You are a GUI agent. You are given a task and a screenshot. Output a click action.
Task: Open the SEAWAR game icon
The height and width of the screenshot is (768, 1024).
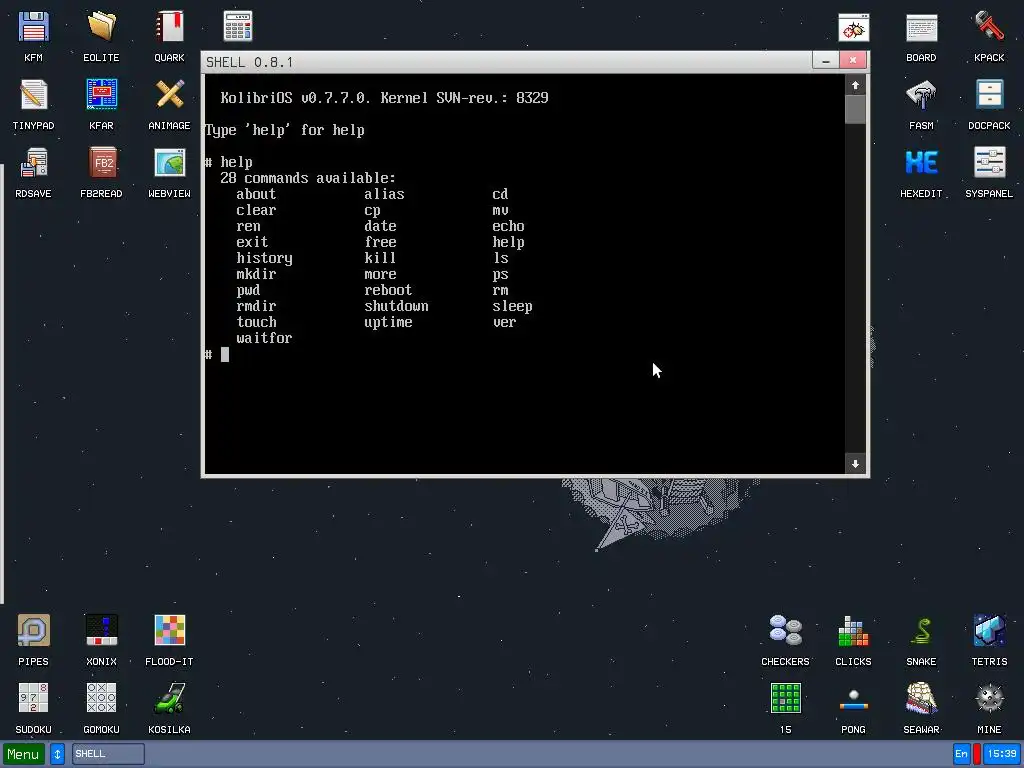(x=921, y=699)
